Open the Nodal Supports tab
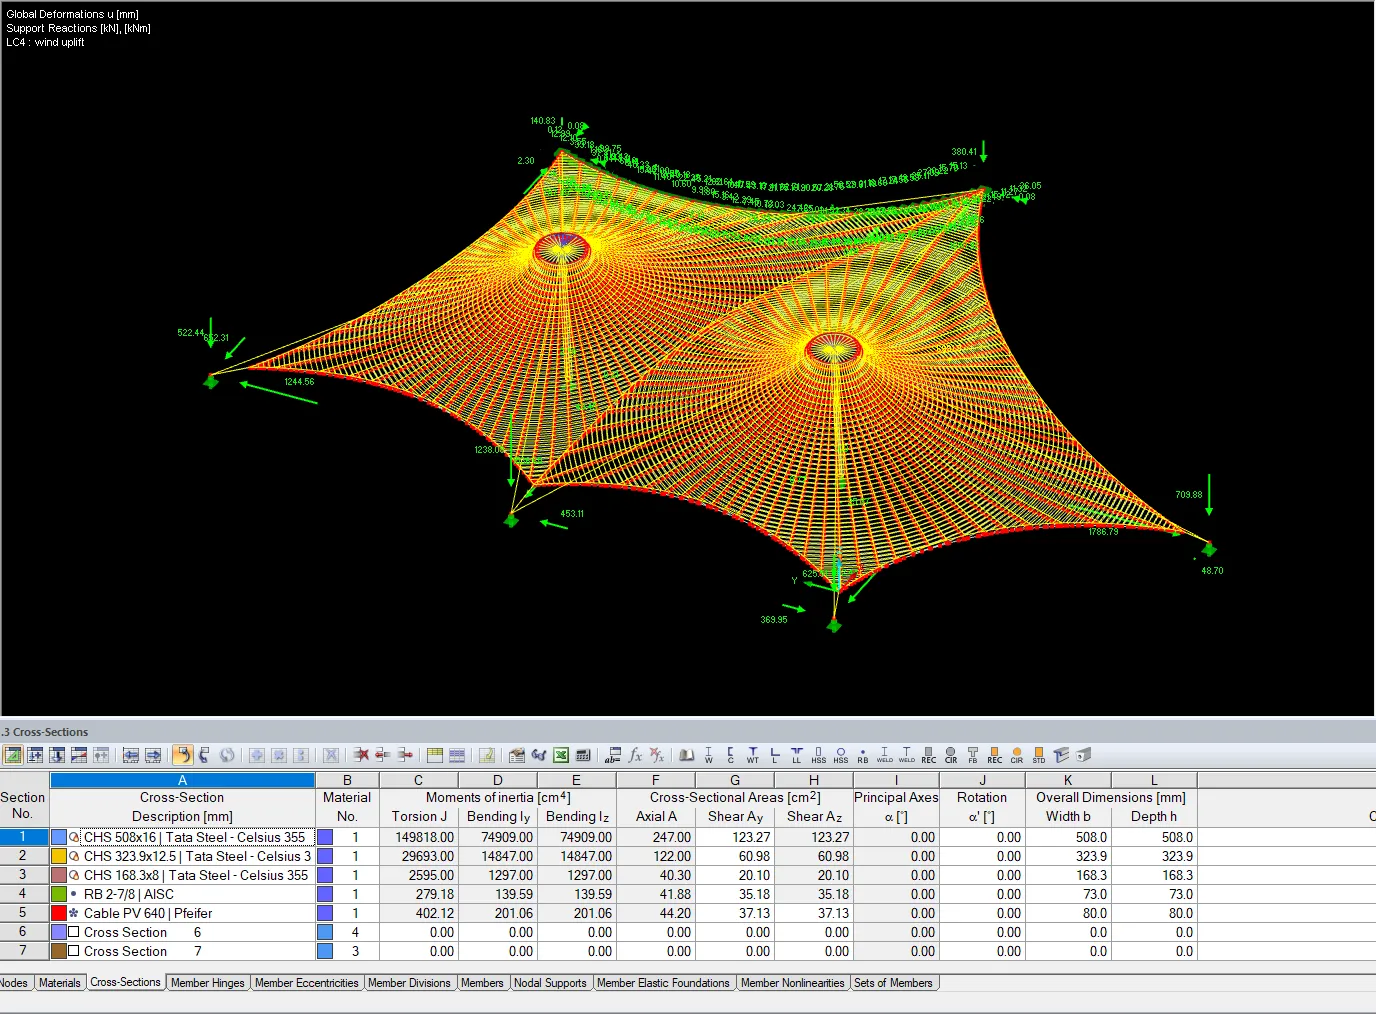The width and height of the screenshot is (1376, 1014). click(x=550, y=983)
